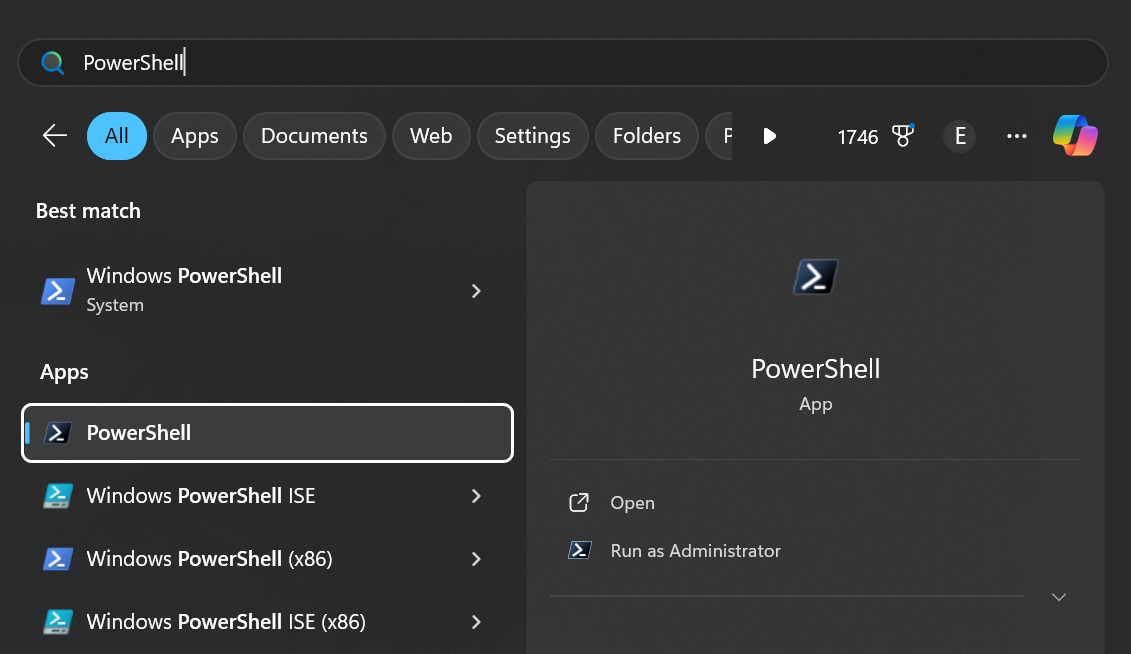1131x654 pixels.
Task: Switch to the Settings filter tab
Action: tap(532, 136)
